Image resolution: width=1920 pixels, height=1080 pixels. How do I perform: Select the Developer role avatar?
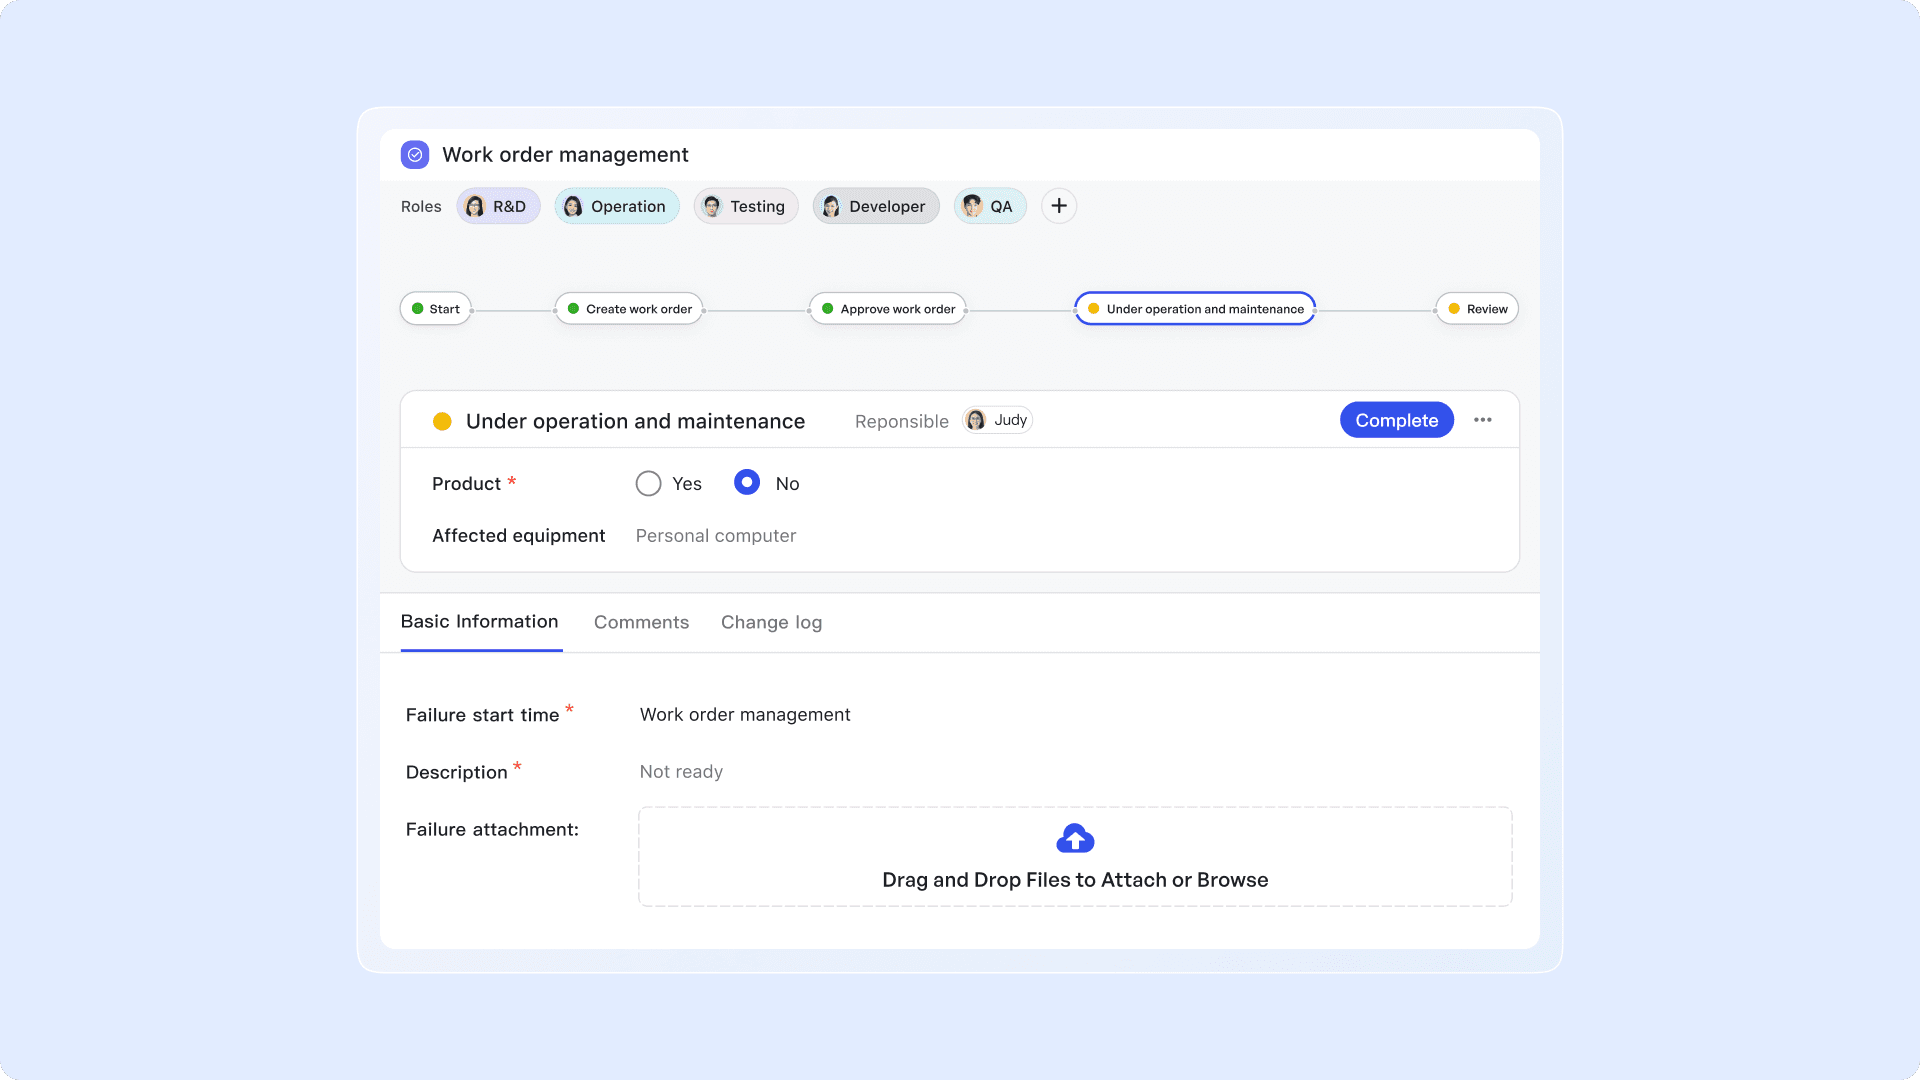click(830, 206)
